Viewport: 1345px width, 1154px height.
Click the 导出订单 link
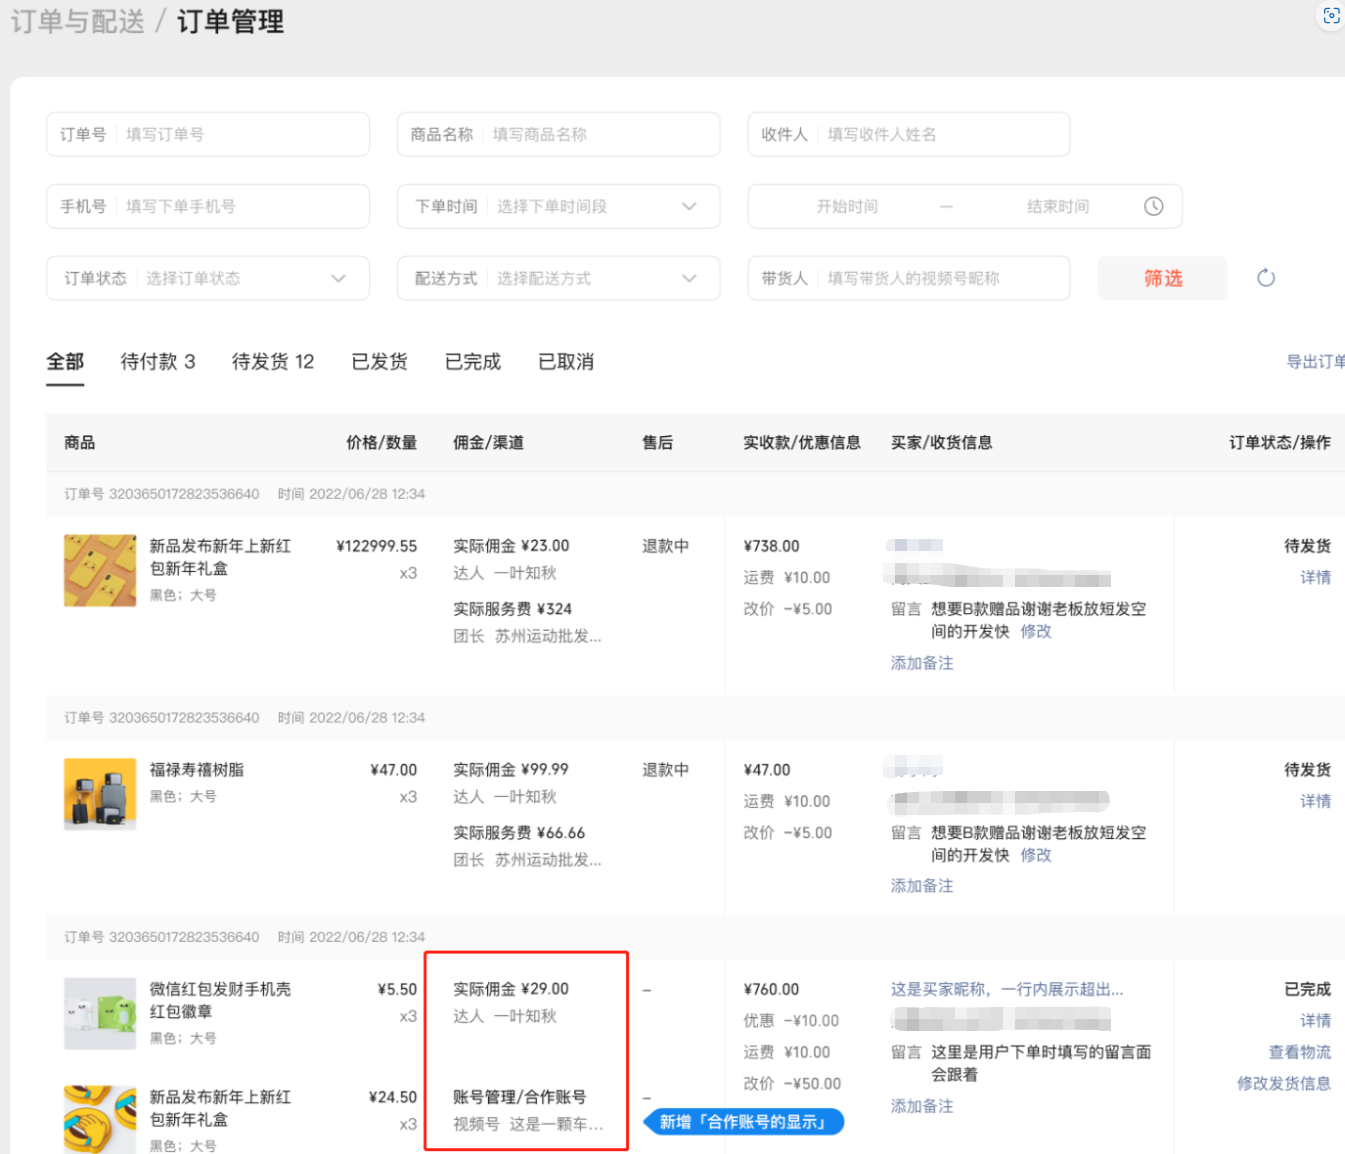[x=1315, y=362]
